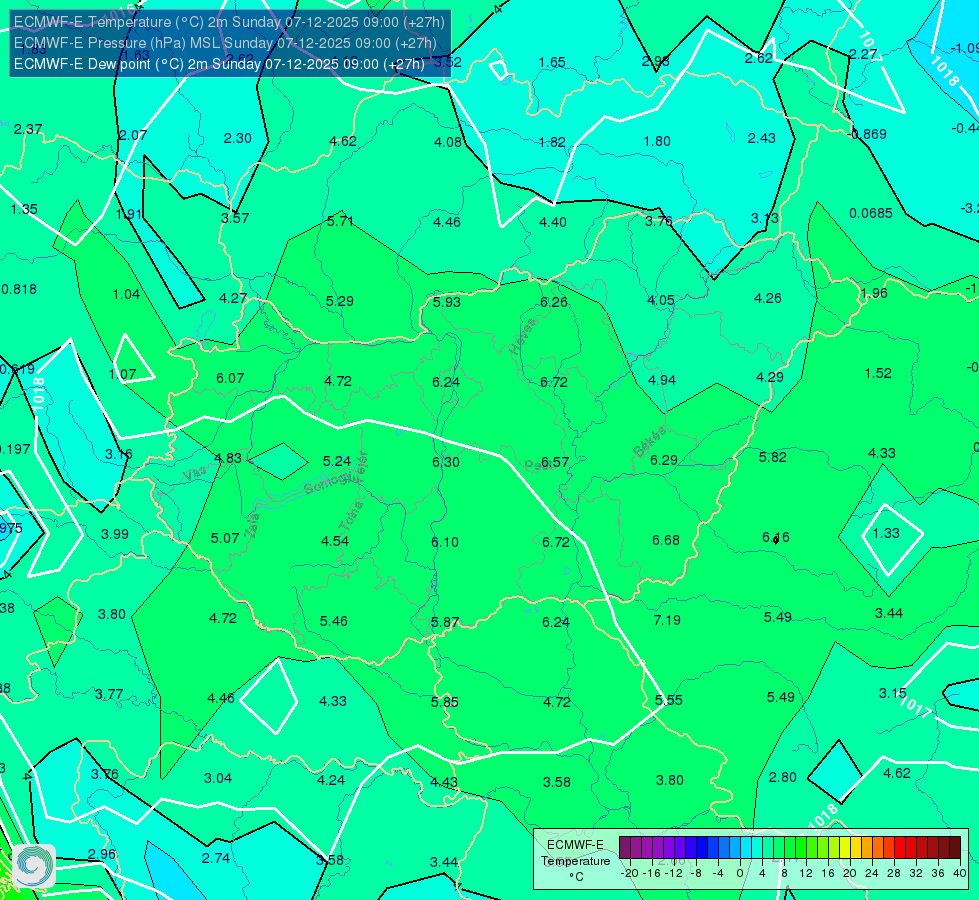Click the 5.24 temperature value
The width and height of the screenshot is (979, 900).
pyautogui.click(x=337, y=461)
